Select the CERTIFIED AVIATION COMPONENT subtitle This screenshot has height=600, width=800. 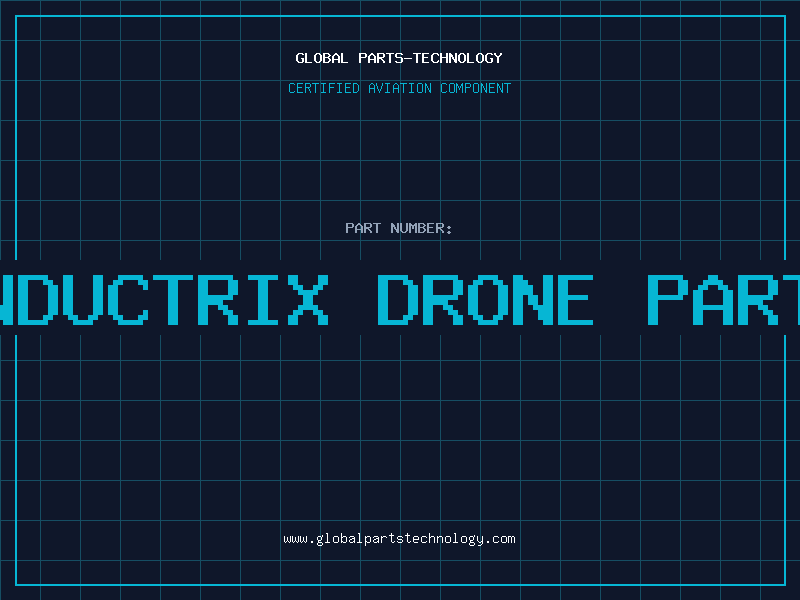coord(399,88)
